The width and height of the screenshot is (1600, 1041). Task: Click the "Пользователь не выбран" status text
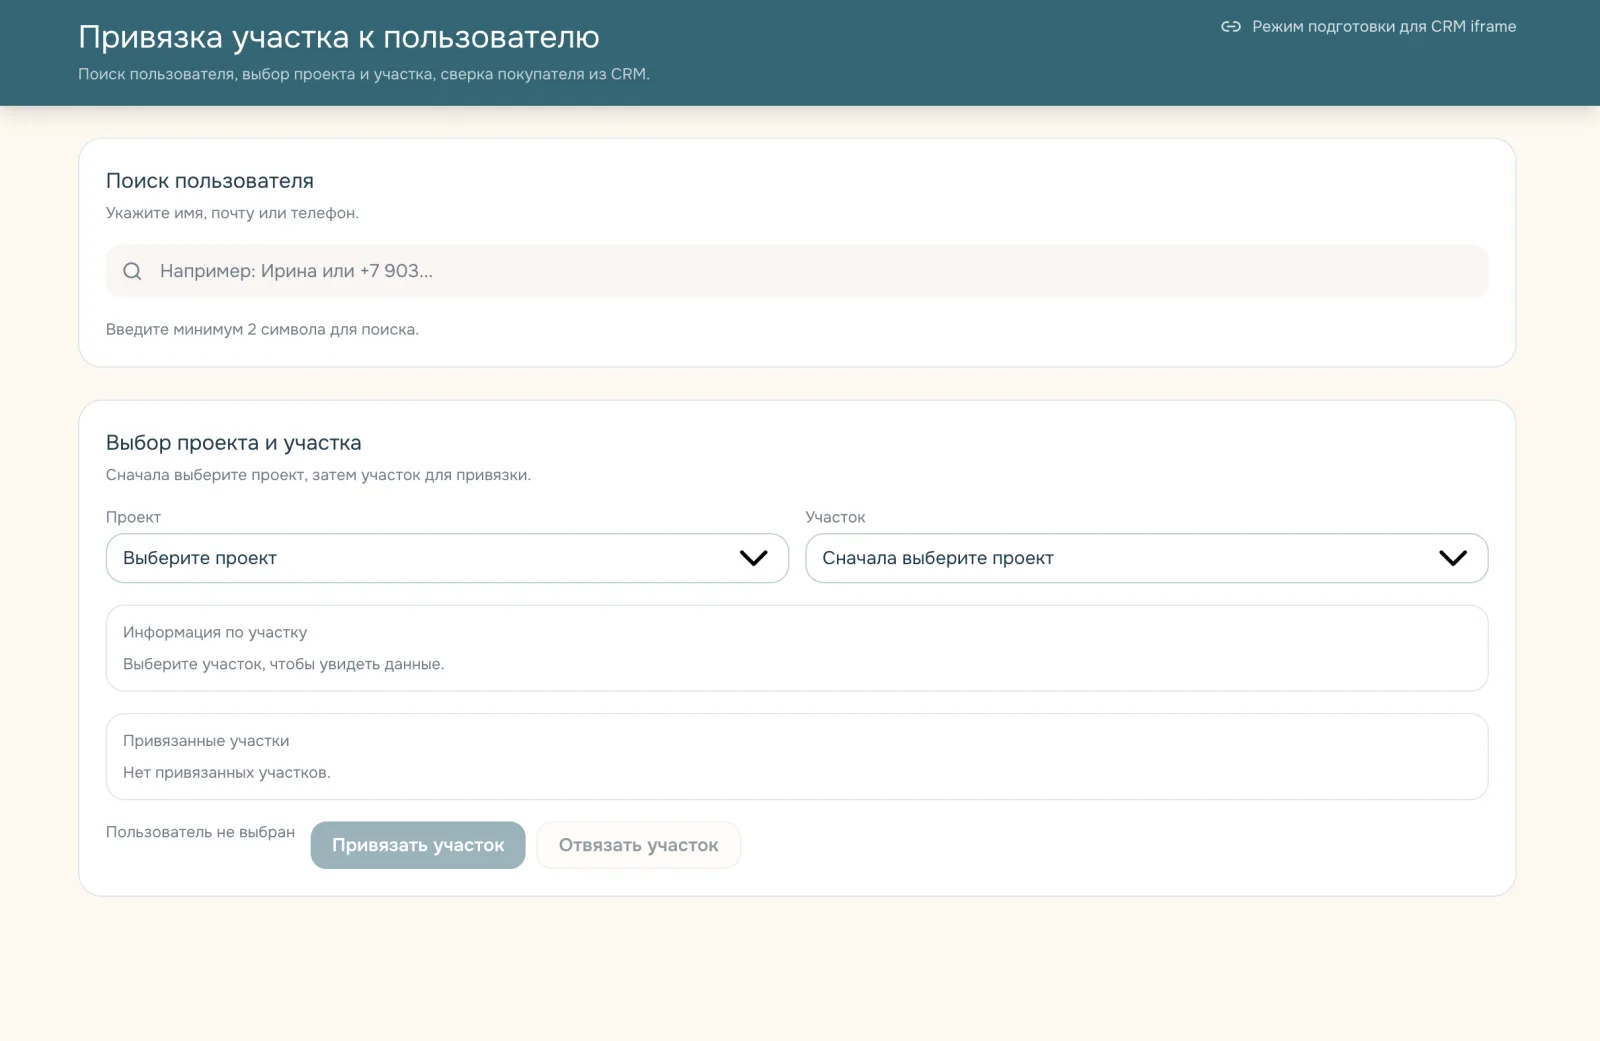[200, 832]
